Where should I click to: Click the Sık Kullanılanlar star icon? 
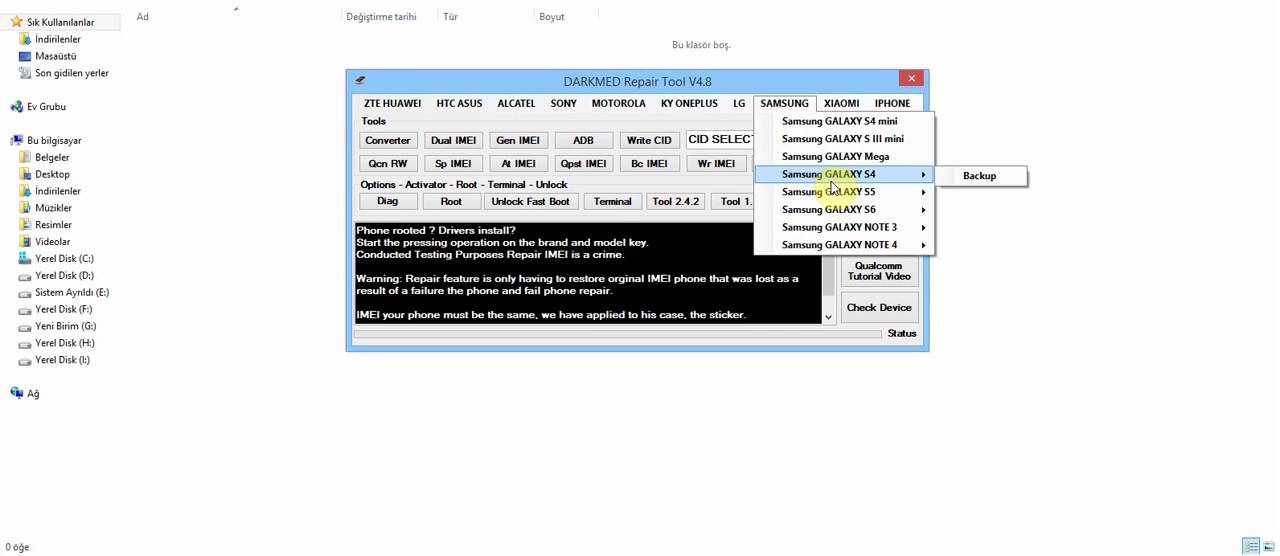coord(16,22)
